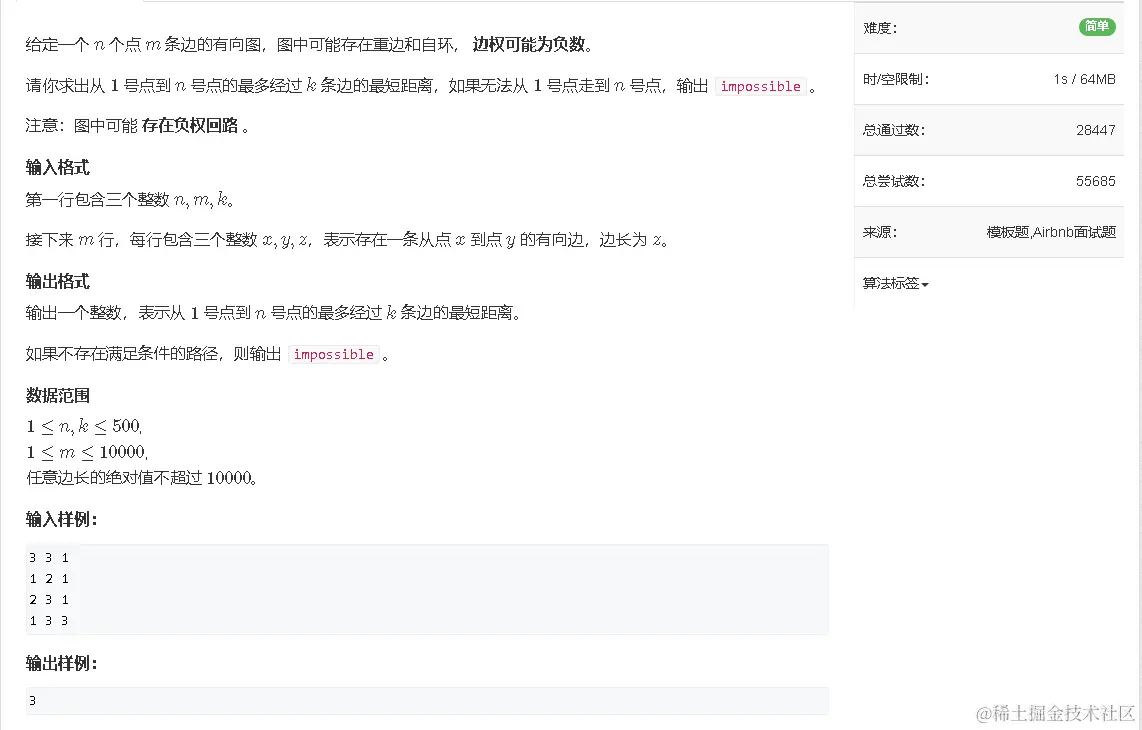Expand the 算法标签 dropdown
Image resolution: width=1142 pixels, height=730 pixels.
click(x=895, y=283)
